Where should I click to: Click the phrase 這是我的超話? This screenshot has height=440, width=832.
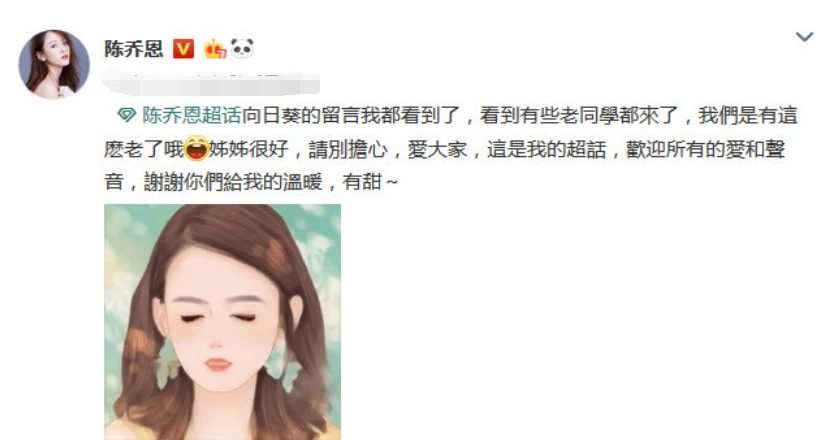(547, 149)
